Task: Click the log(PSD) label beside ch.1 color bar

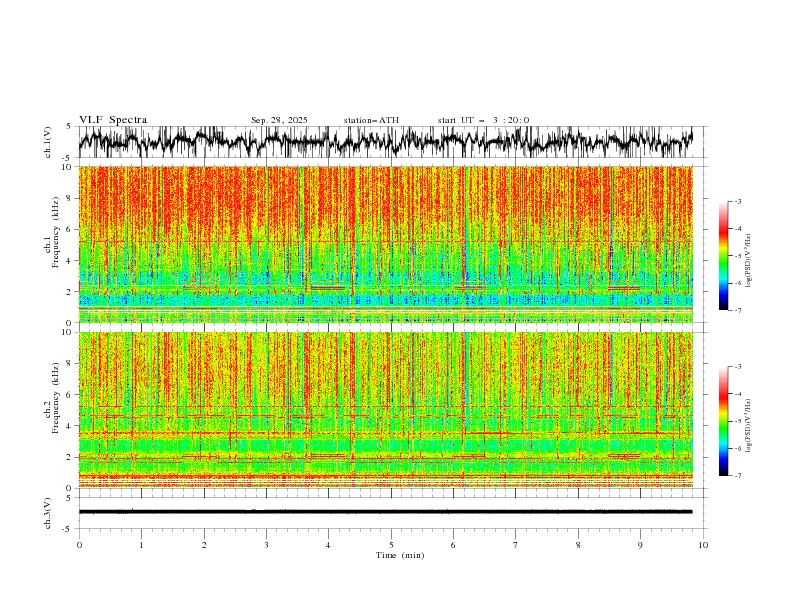Action: point(749,261)
